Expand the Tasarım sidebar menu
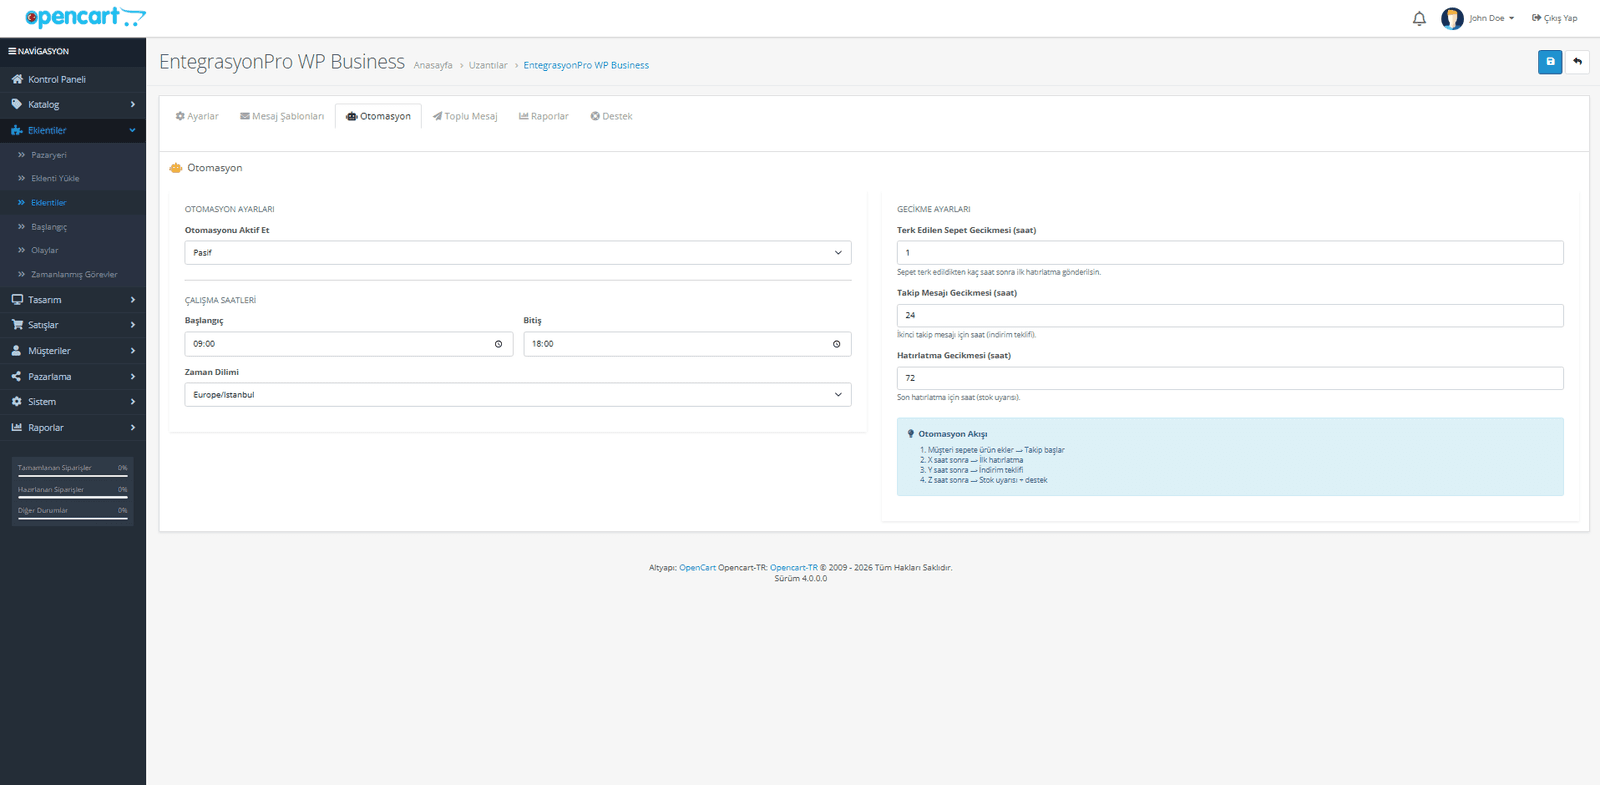 [x=73, y=300]
